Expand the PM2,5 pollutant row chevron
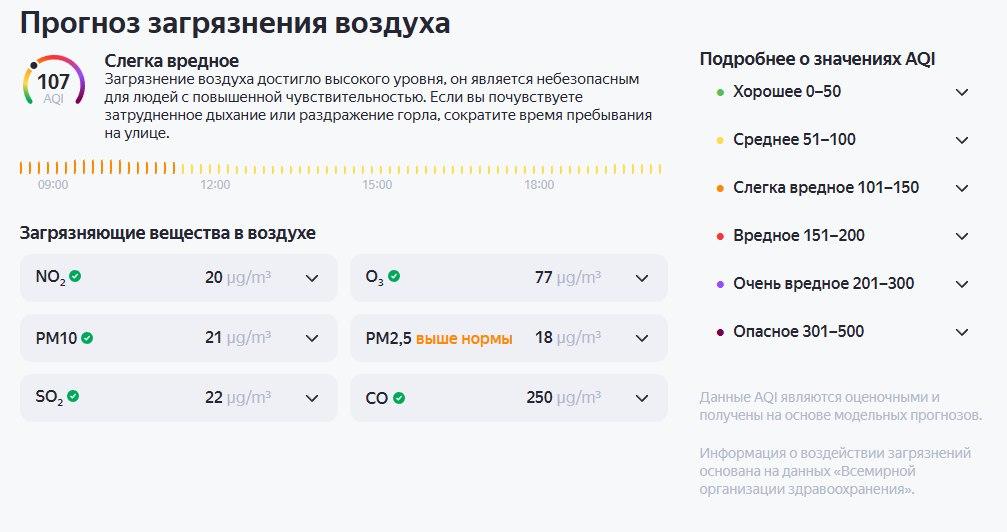Viewport: 1007px width, 532px height. (x=642, y=338)
